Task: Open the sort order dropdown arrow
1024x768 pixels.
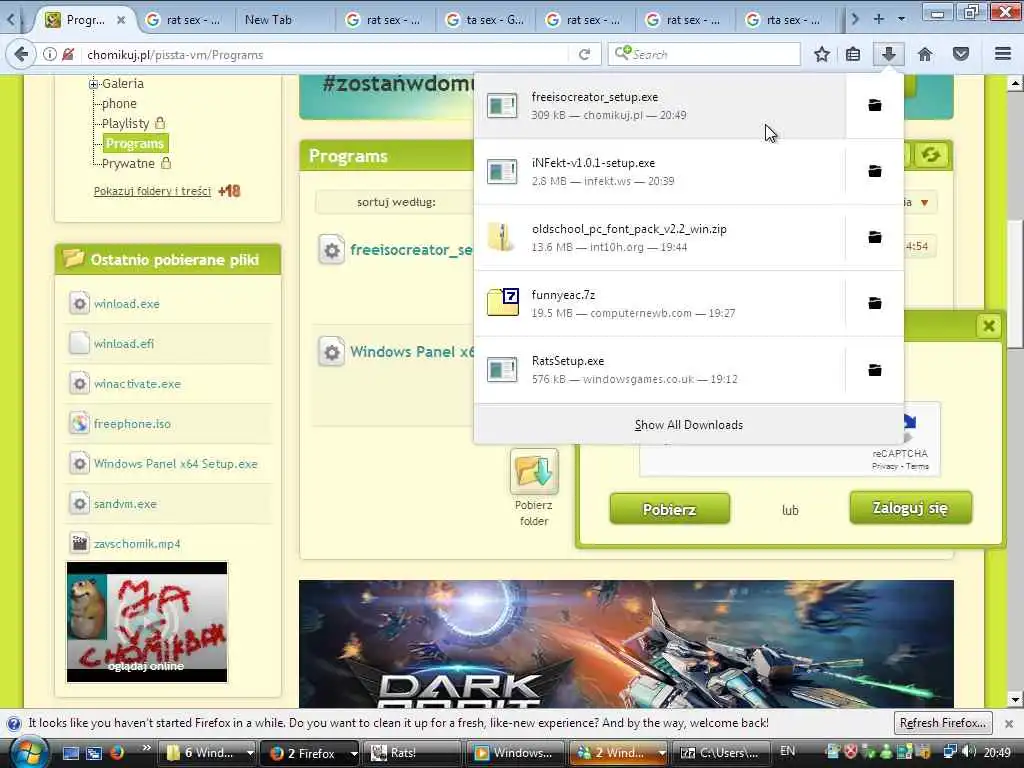Action: click(924, 202)
